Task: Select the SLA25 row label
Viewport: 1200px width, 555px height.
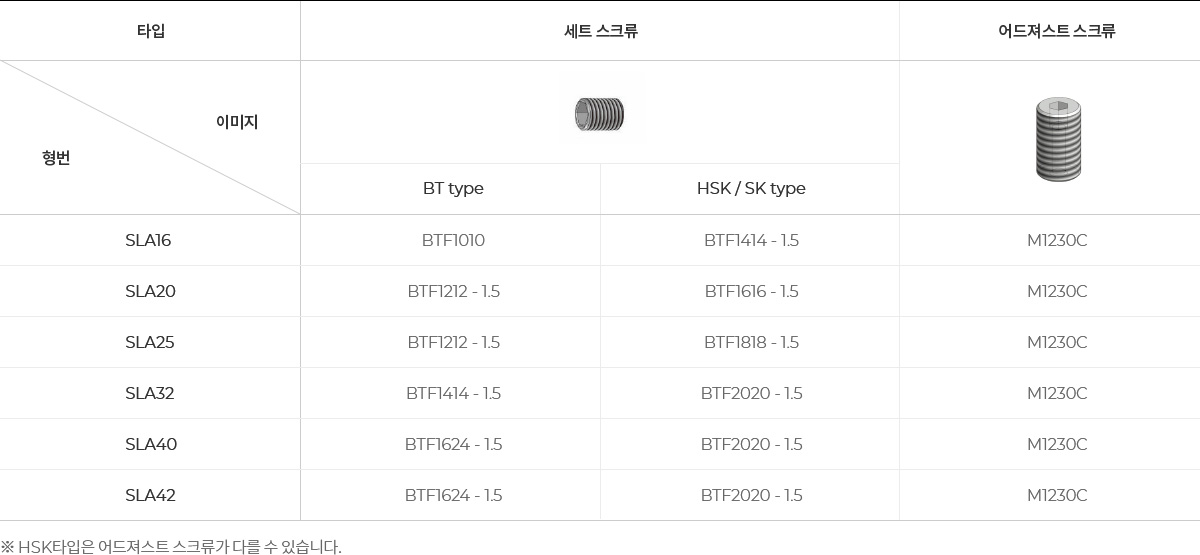Action: (150, 343)
